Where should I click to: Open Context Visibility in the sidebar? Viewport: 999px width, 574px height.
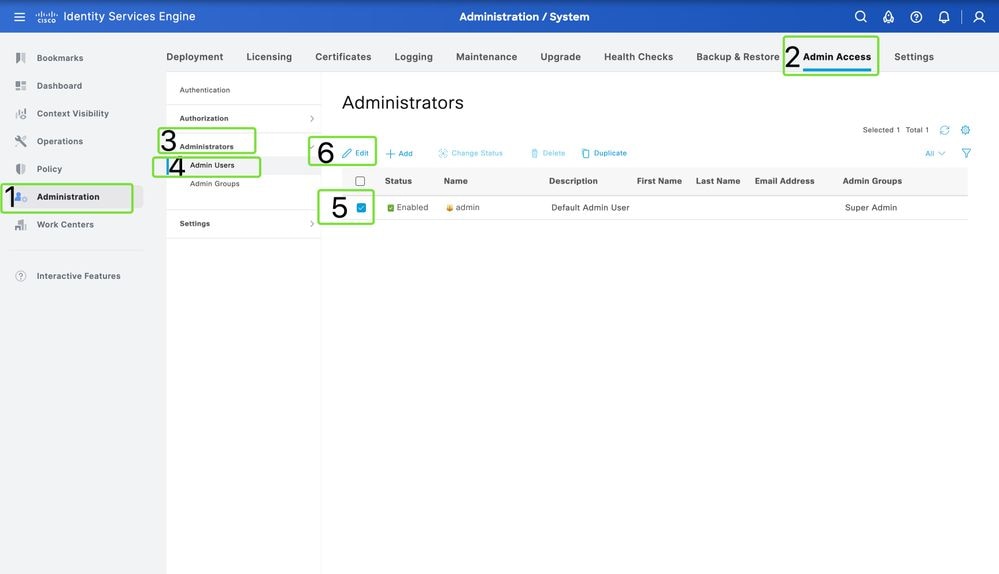(73, 113)
